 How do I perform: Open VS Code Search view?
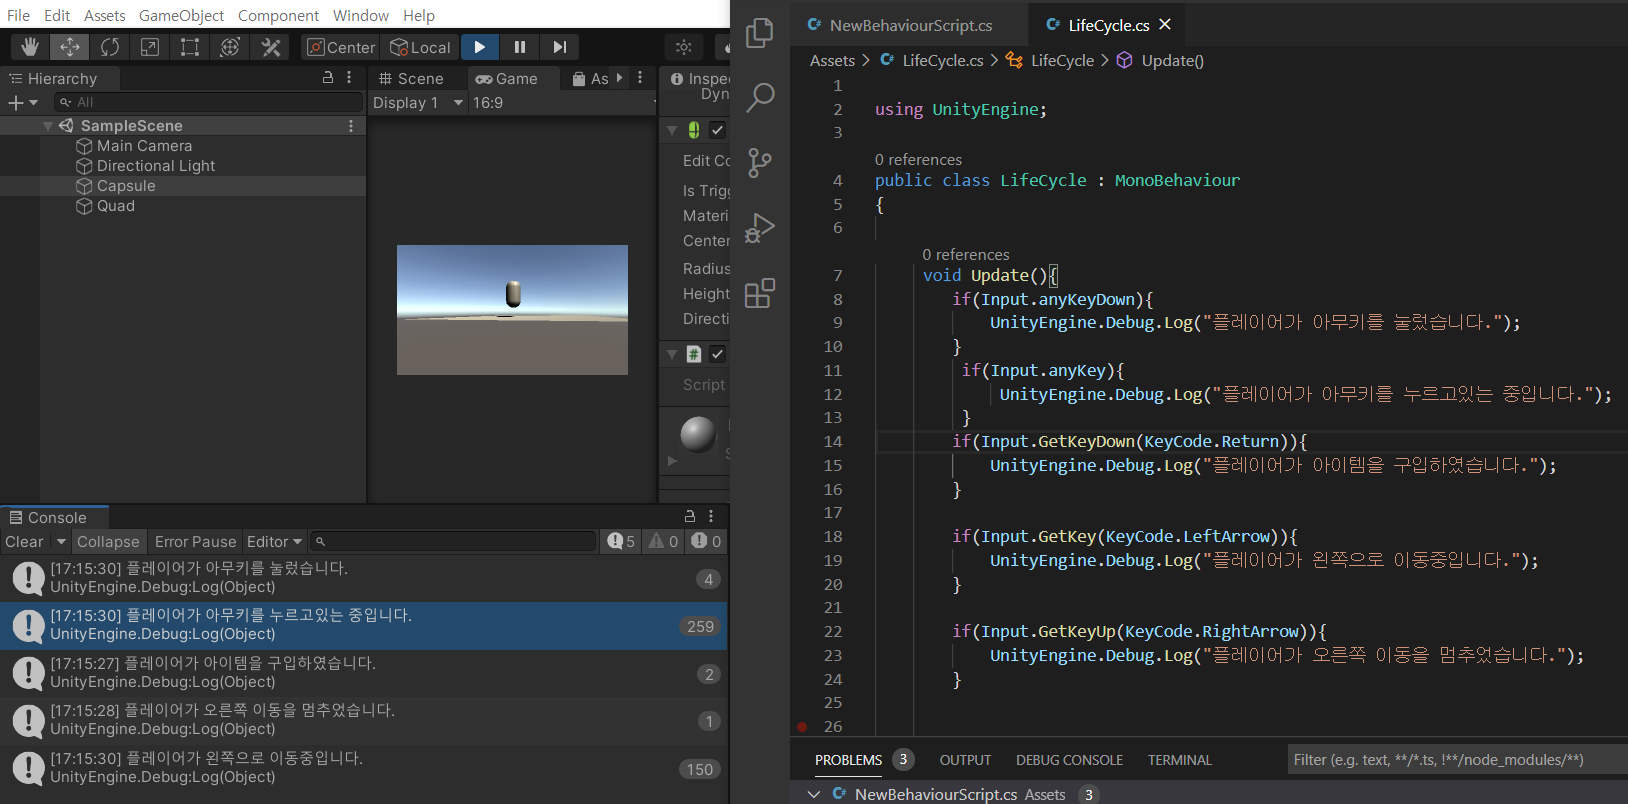(760, 97)
